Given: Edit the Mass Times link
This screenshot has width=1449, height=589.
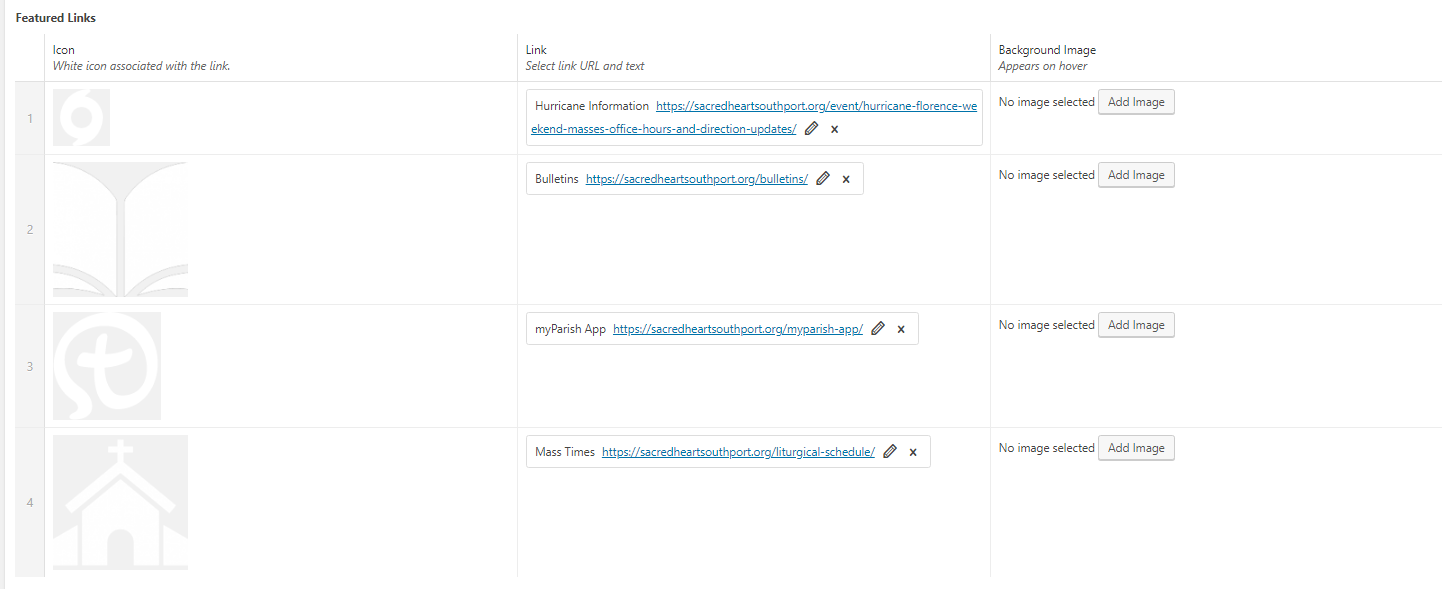Looking at the screenshot, I should click(891, 452).
